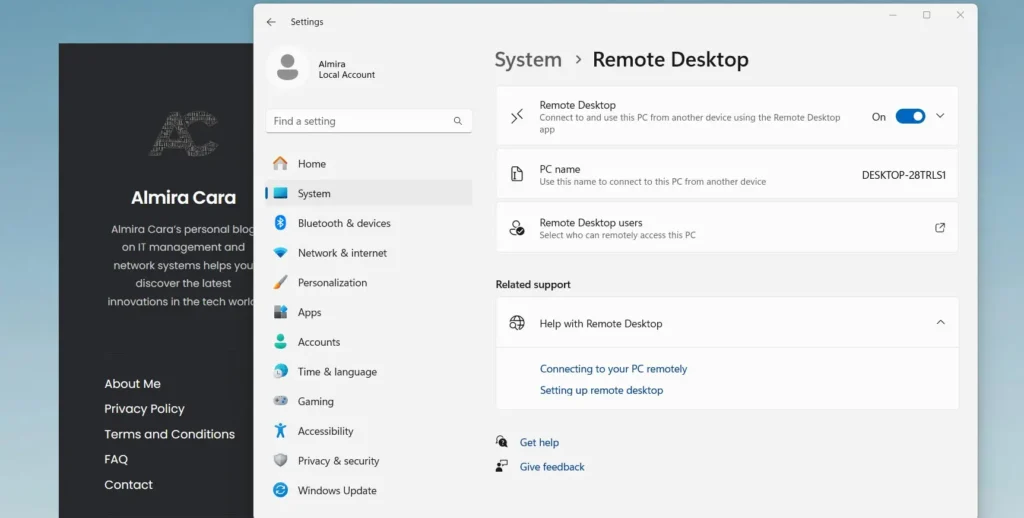Viewport: 1024px width, 518px height.
Task: Click the Accounts person icon
Action: coord(280,342)
